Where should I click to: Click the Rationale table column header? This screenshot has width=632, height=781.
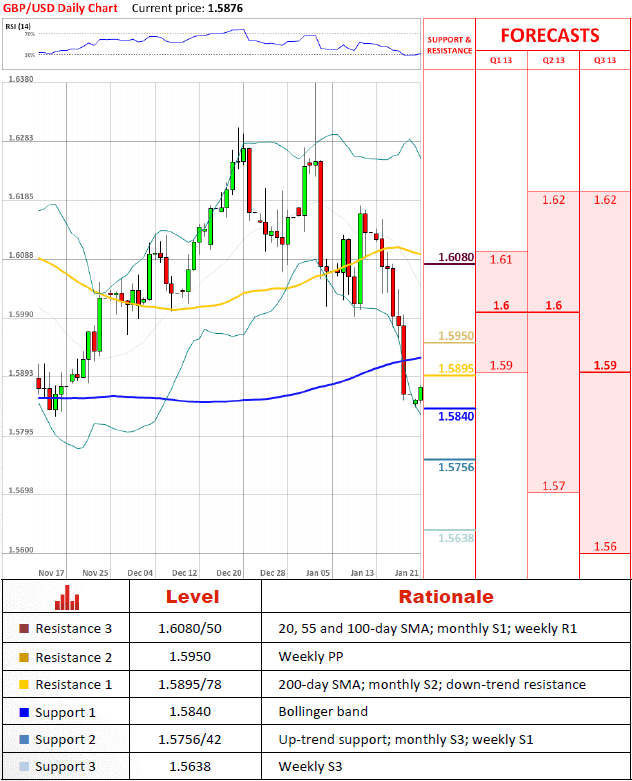pos(446,597)
